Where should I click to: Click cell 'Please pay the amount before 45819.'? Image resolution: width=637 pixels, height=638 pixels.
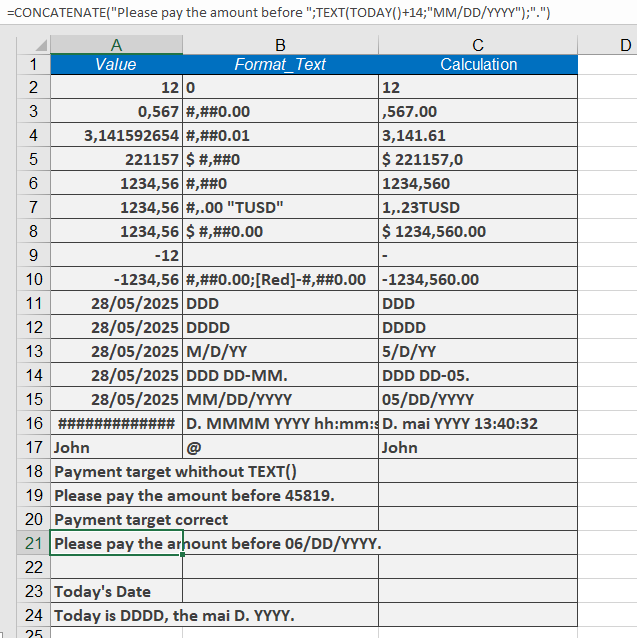tap(214, 495)
